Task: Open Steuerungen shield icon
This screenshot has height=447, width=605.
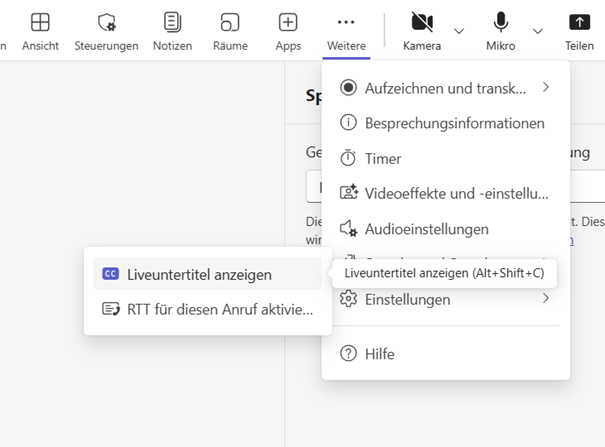Action: point(106,22)
